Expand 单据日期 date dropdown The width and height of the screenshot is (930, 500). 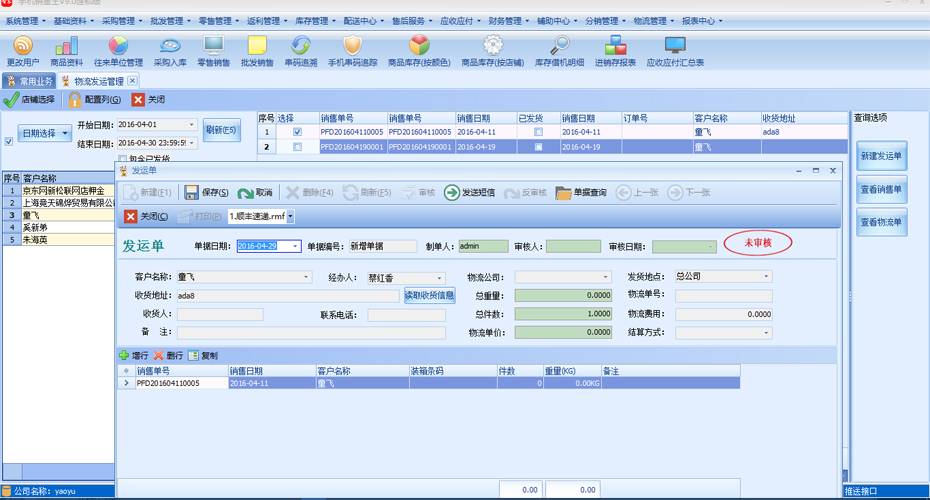tap(295, 246)
